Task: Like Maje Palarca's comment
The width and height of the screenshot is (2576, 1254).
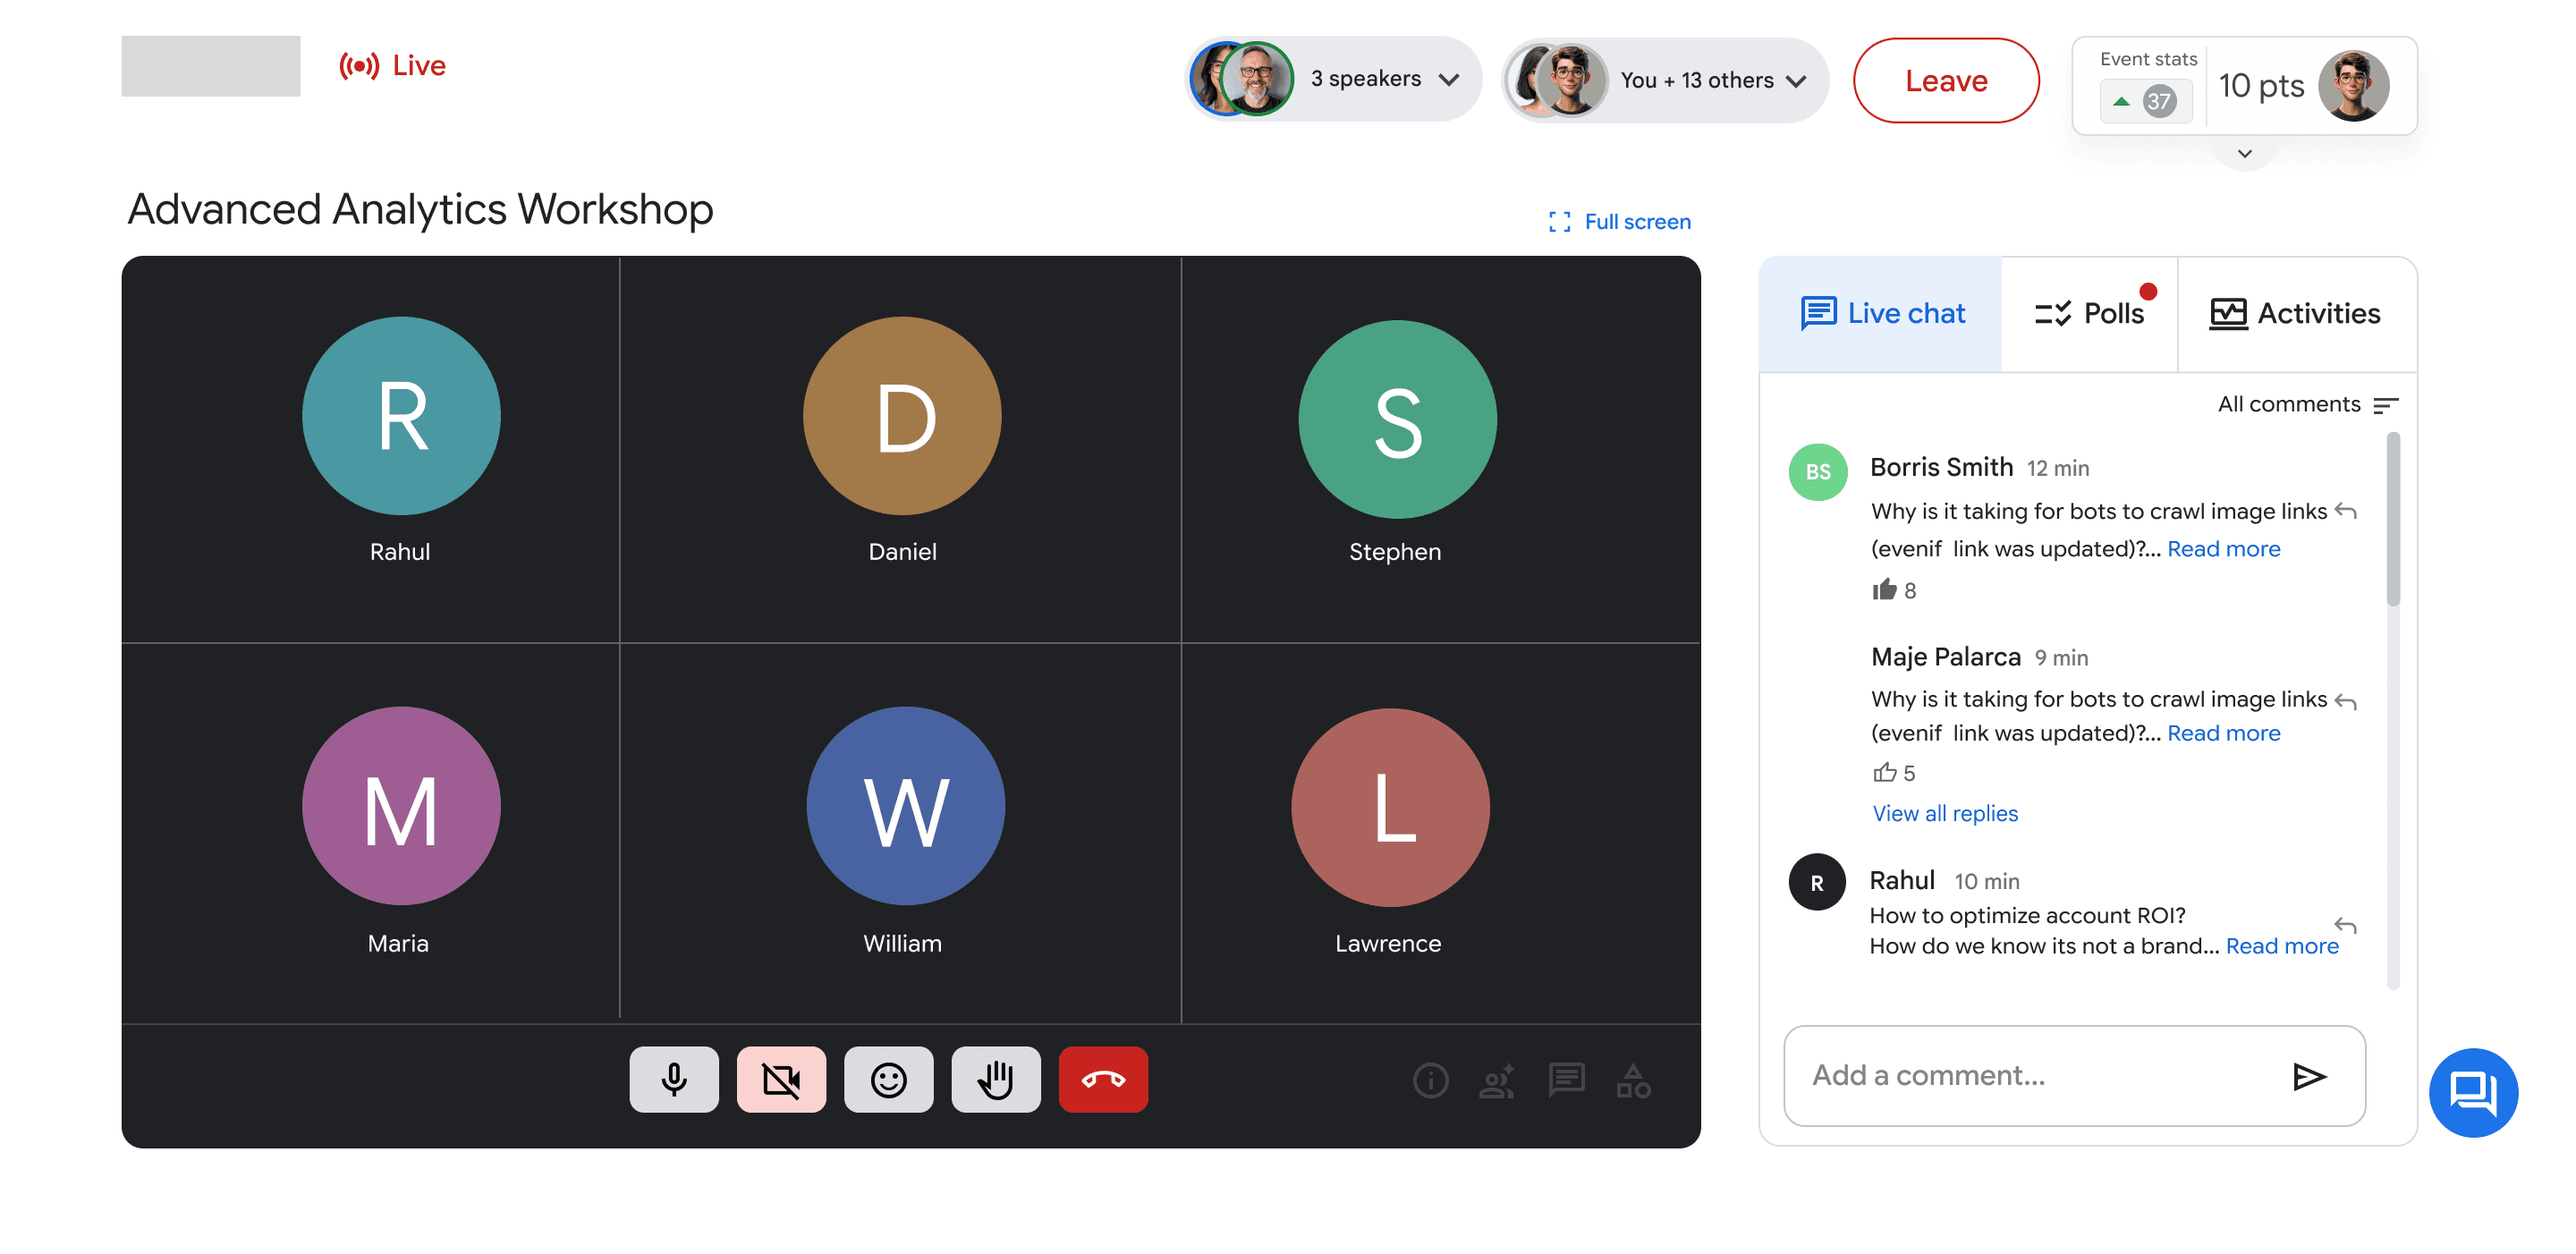Action: point(1884,772)
